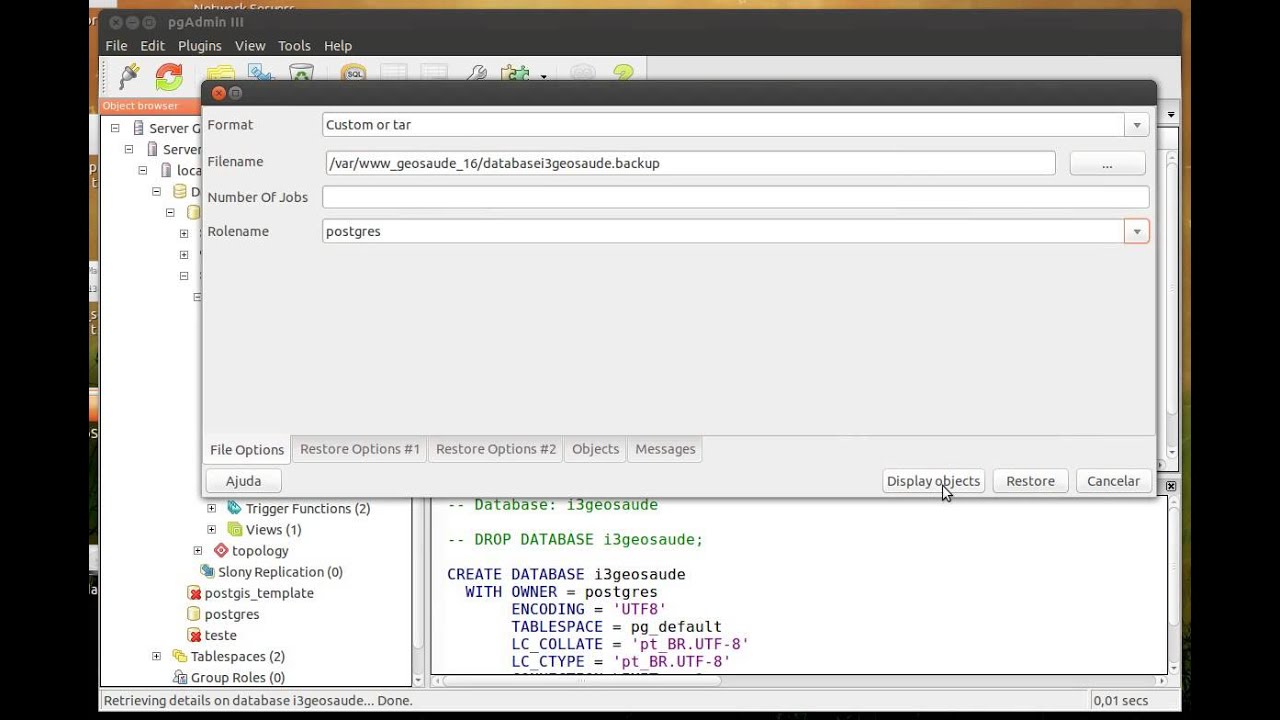Select the topology tree item

coord(260,550)
